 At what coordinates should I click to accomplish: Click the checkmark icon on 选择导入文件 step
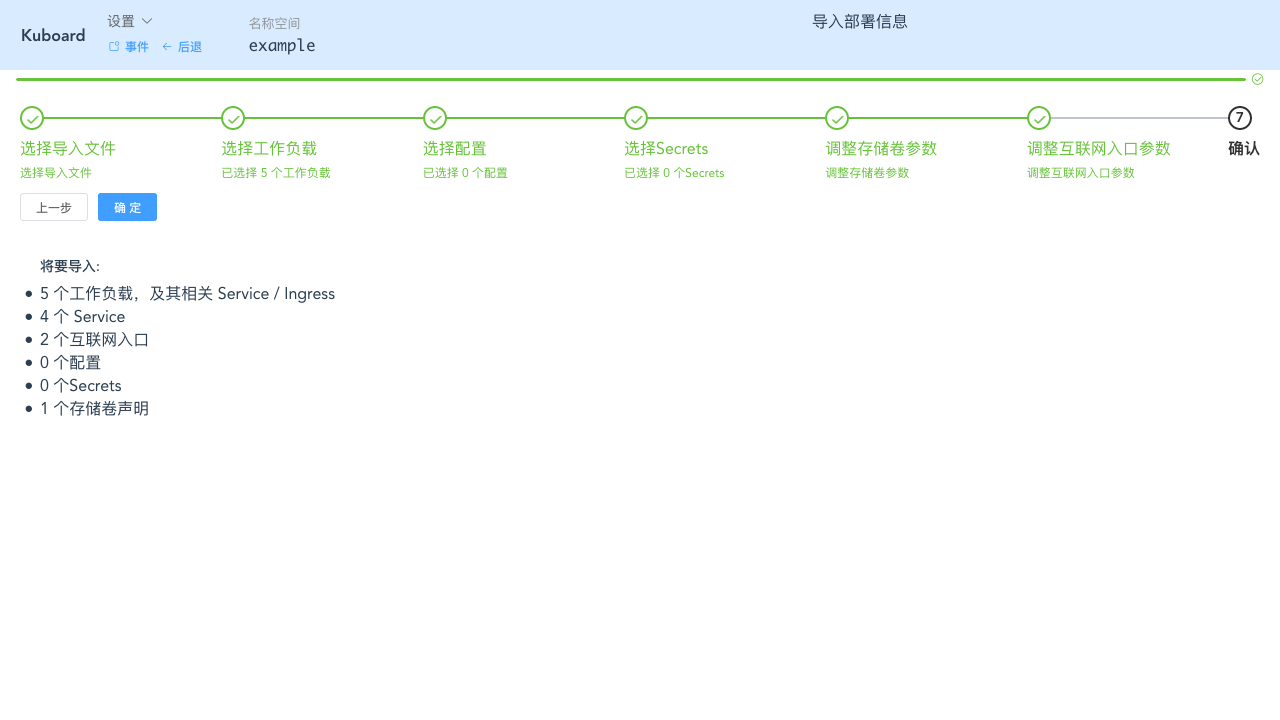31,118
